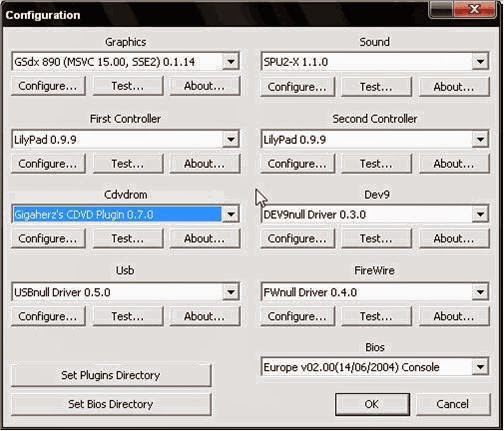Screen dimensions: 504x431
Task: Click Set Plugins Directory
Action: coord(111,375)
